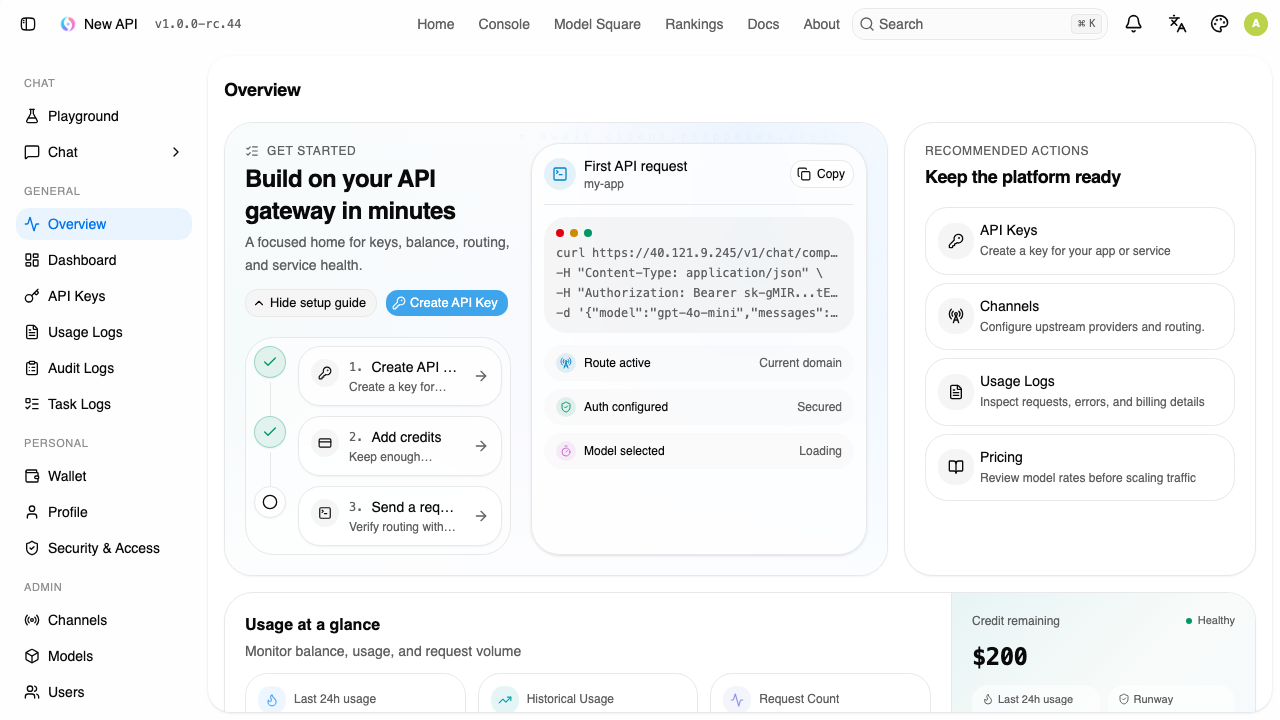Toggle the sidebar collapse icon
The height and width of the screenshot is (720, 1280).
click(28, 24)
